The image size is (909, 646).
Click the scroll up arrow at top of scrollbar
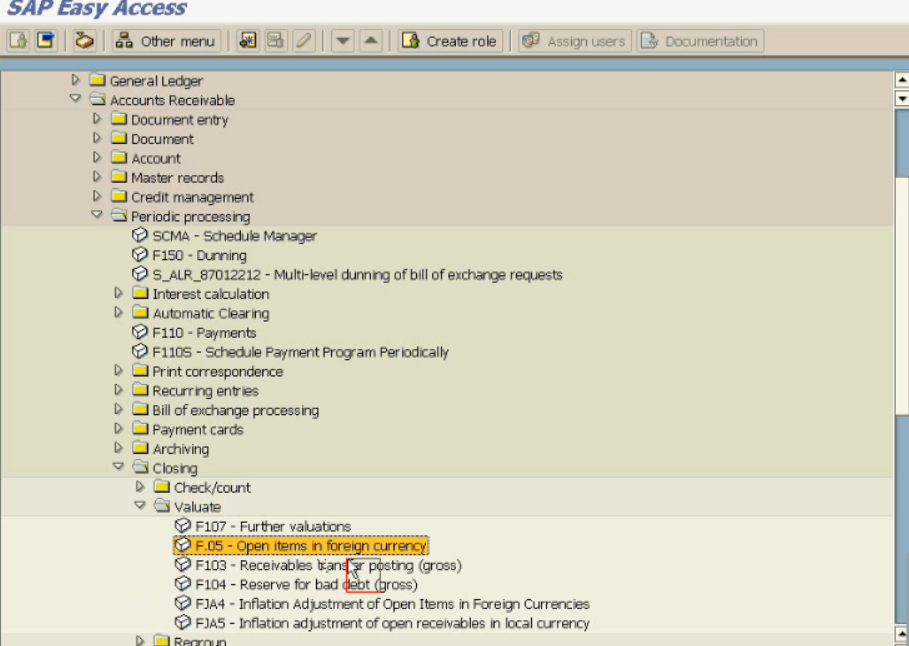(x=901, y=79)
